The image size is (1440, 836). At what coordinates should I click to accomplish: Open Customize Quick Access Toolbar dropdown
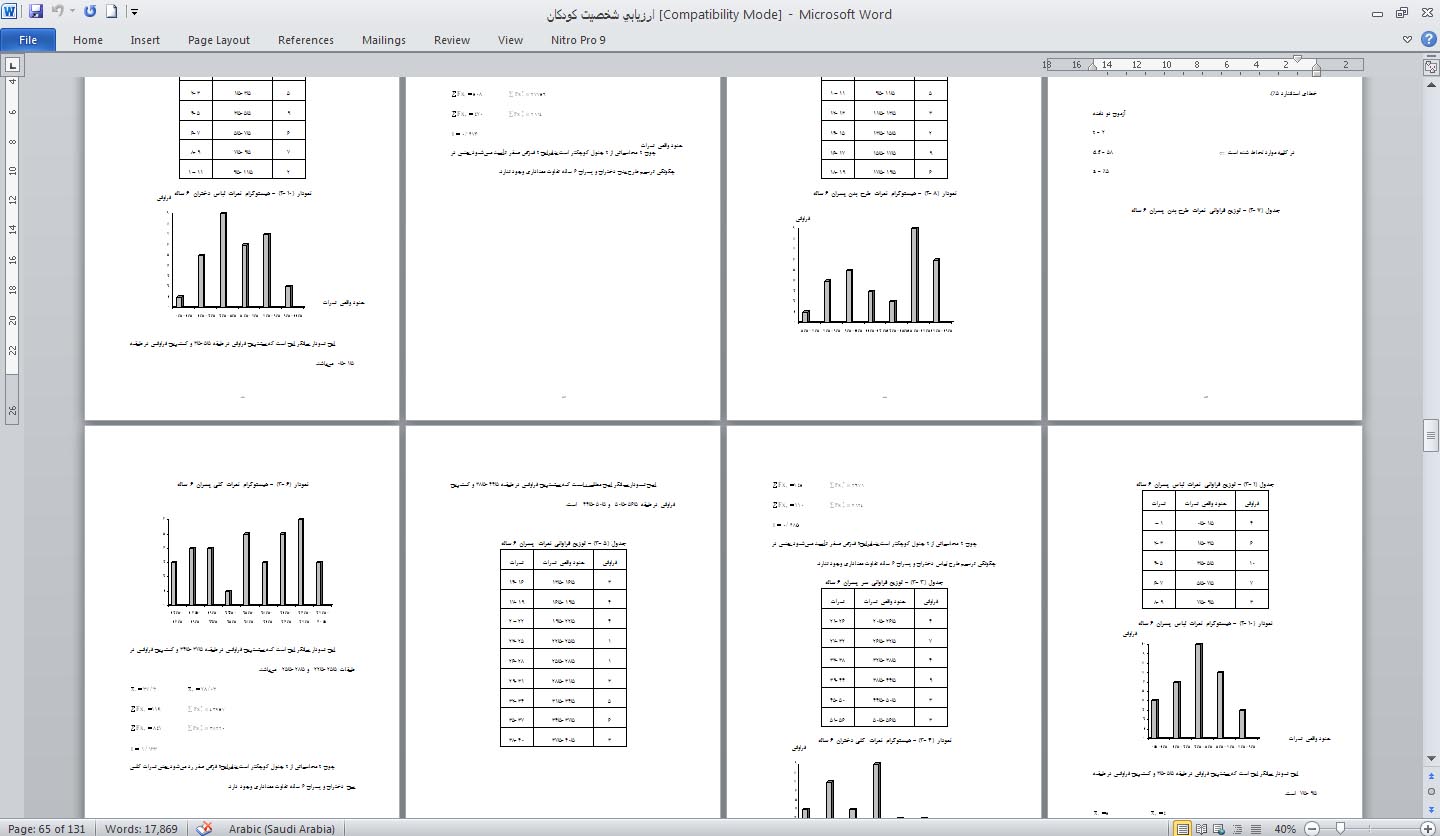[135, 13]
